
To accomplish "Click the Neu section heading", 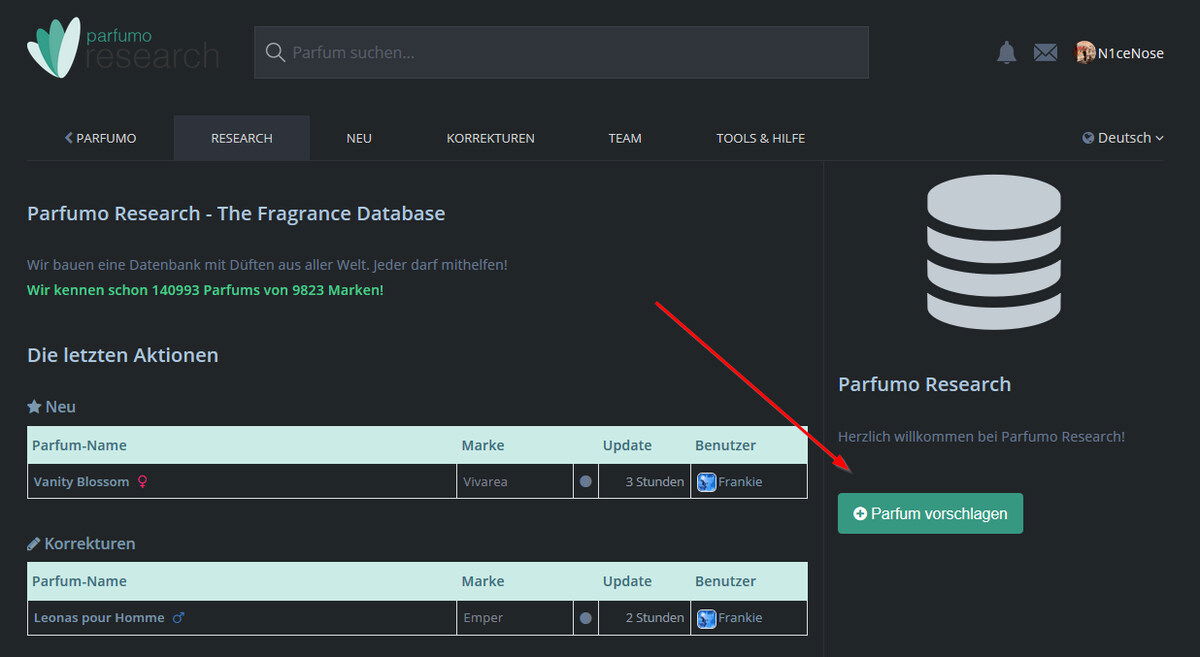I will 60,407.
